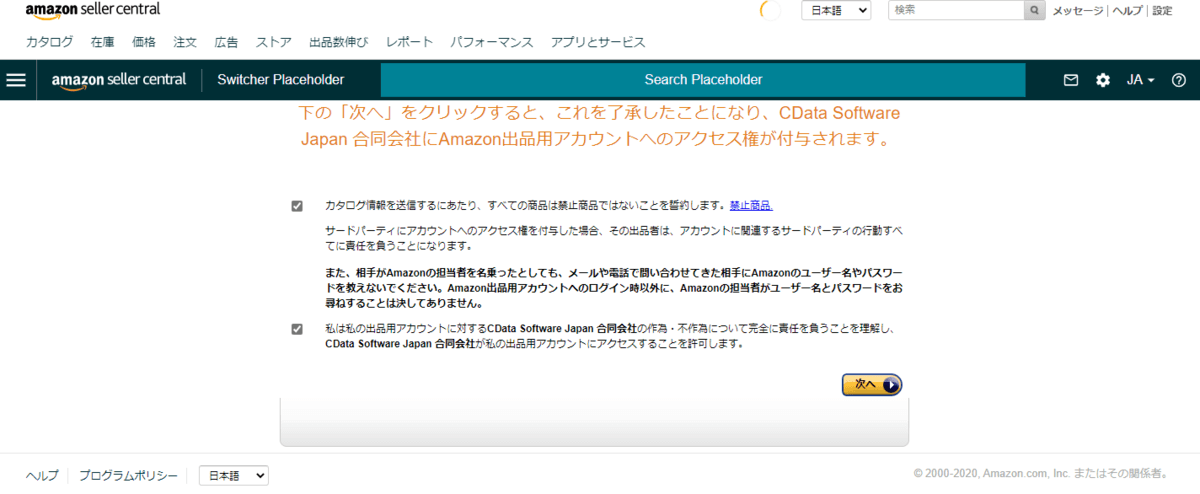The image size is (1200, 494).
Task: Open the 広告 menu
Action: coord(226,42)
